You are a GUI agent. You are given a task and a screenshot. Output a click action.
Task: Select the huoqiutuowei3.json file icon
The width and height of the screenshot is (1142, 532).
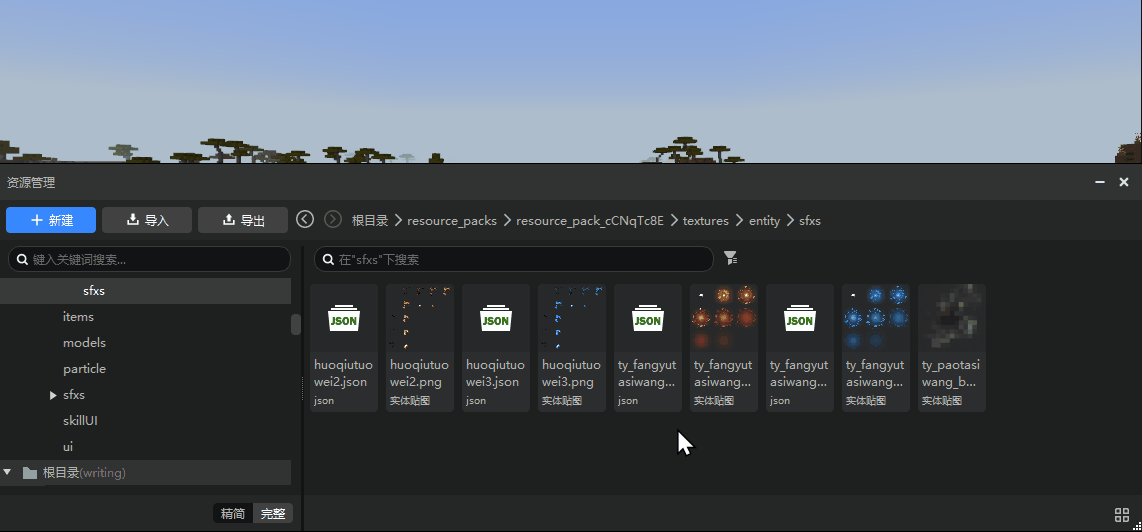coord(496,319)
